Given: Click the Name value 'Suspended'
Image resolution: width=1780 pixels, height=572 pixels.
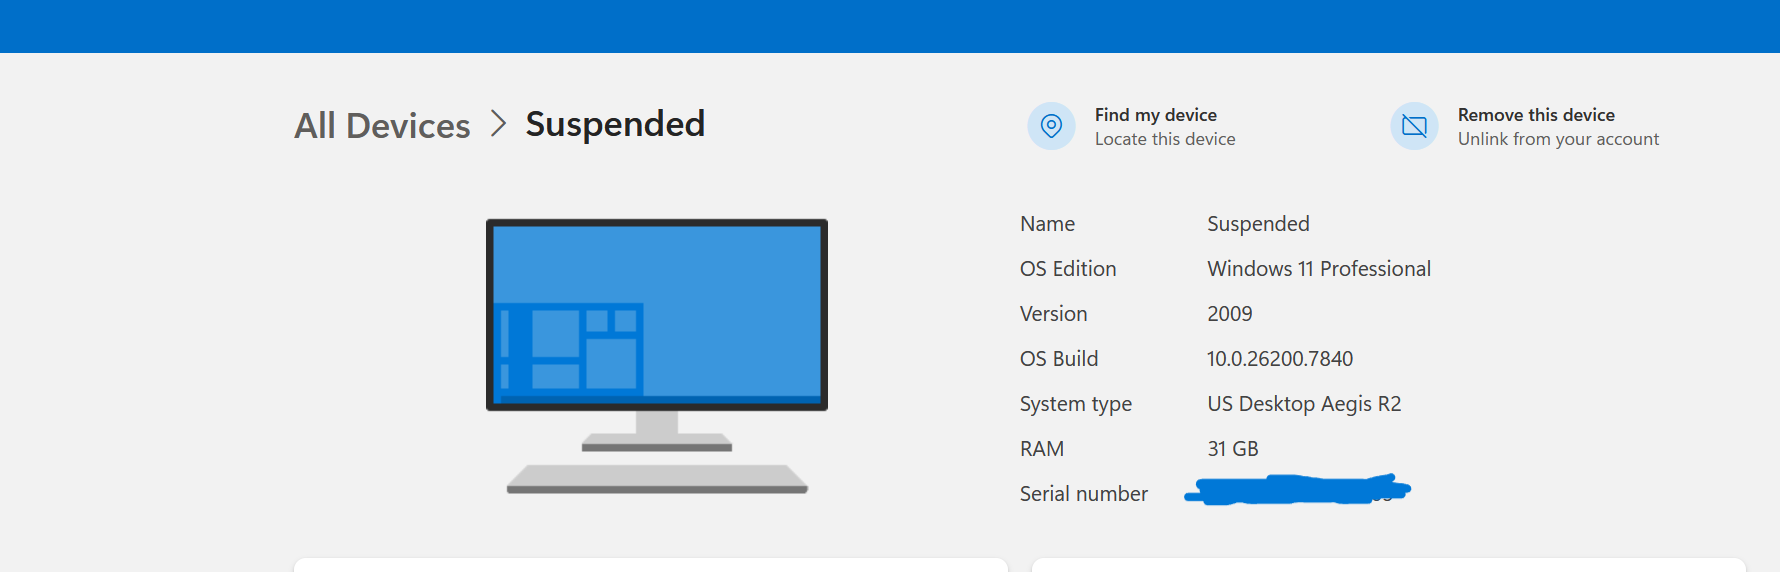Looking at the screenshot, I should point(1258,224).
